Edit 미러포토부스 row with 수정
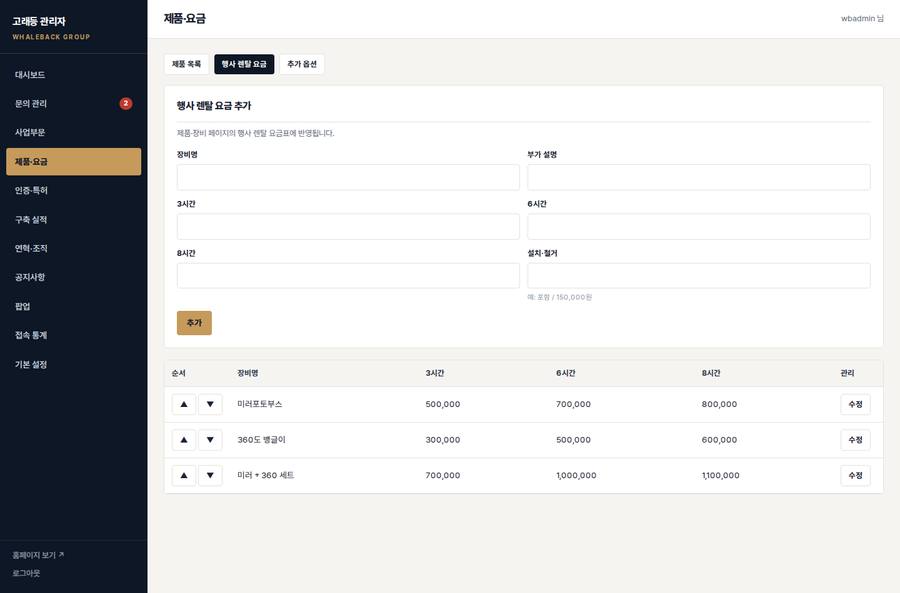This screenshot has height=593, width=900. click(855, 404)
